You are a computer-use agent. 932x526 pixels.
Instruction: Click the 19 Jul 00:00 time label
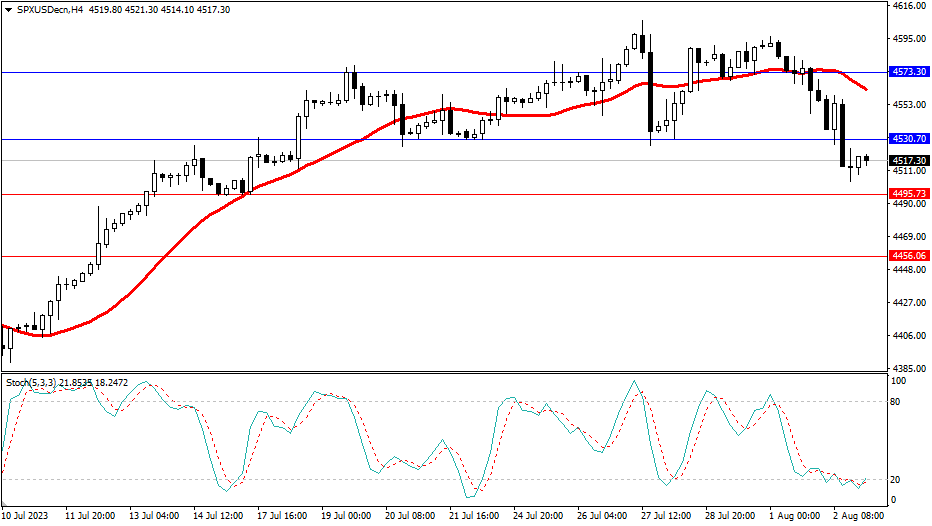(x=345, y=516)
